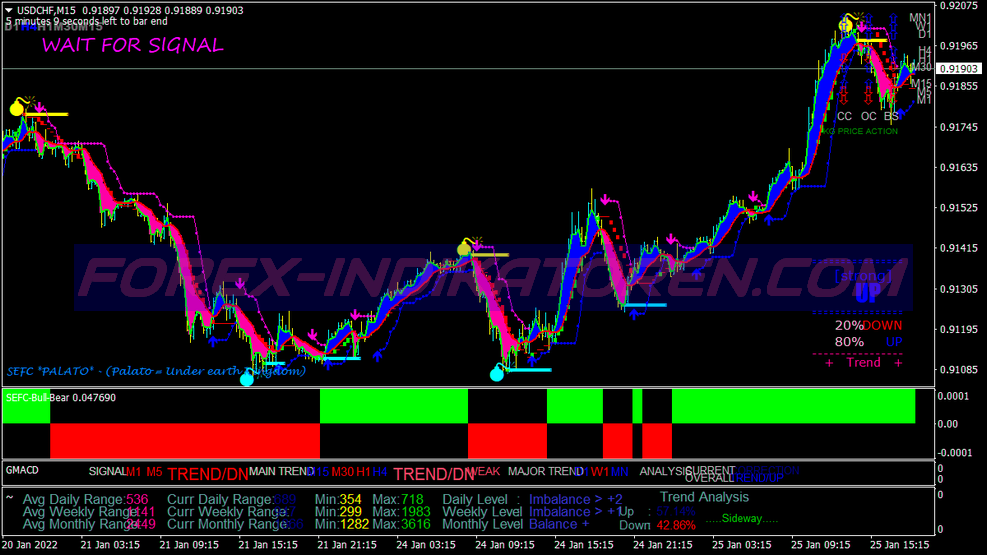Click the WAIT FOR SIGNAL label
Screen dimensions: 987x555
(x=132, y=45)
